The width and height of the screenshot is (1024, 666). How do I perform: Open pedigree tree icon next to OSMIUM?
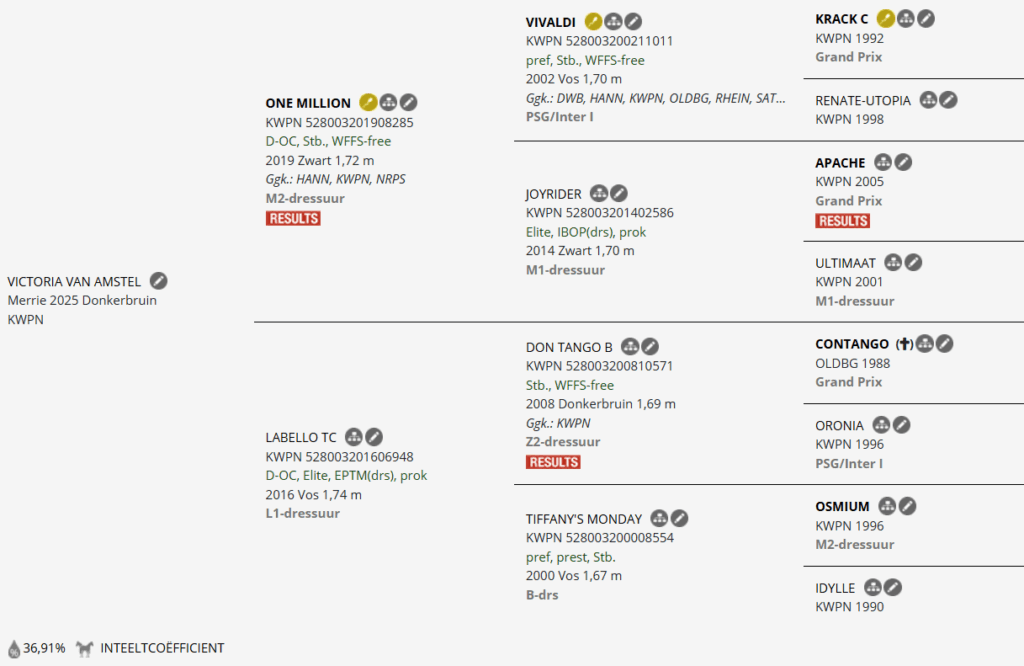click(887, 506)
